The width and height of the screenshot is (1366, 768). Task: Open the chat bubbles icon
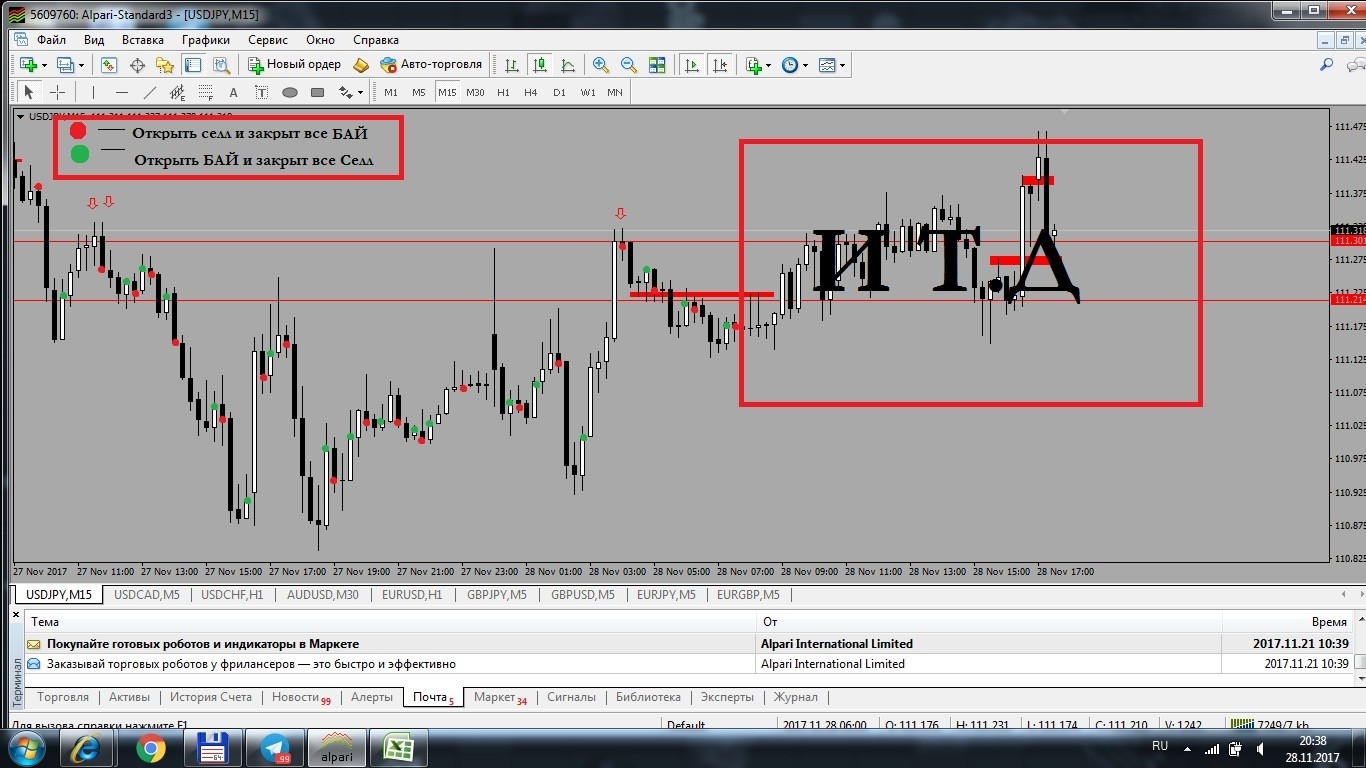(x=1354, y=65)
